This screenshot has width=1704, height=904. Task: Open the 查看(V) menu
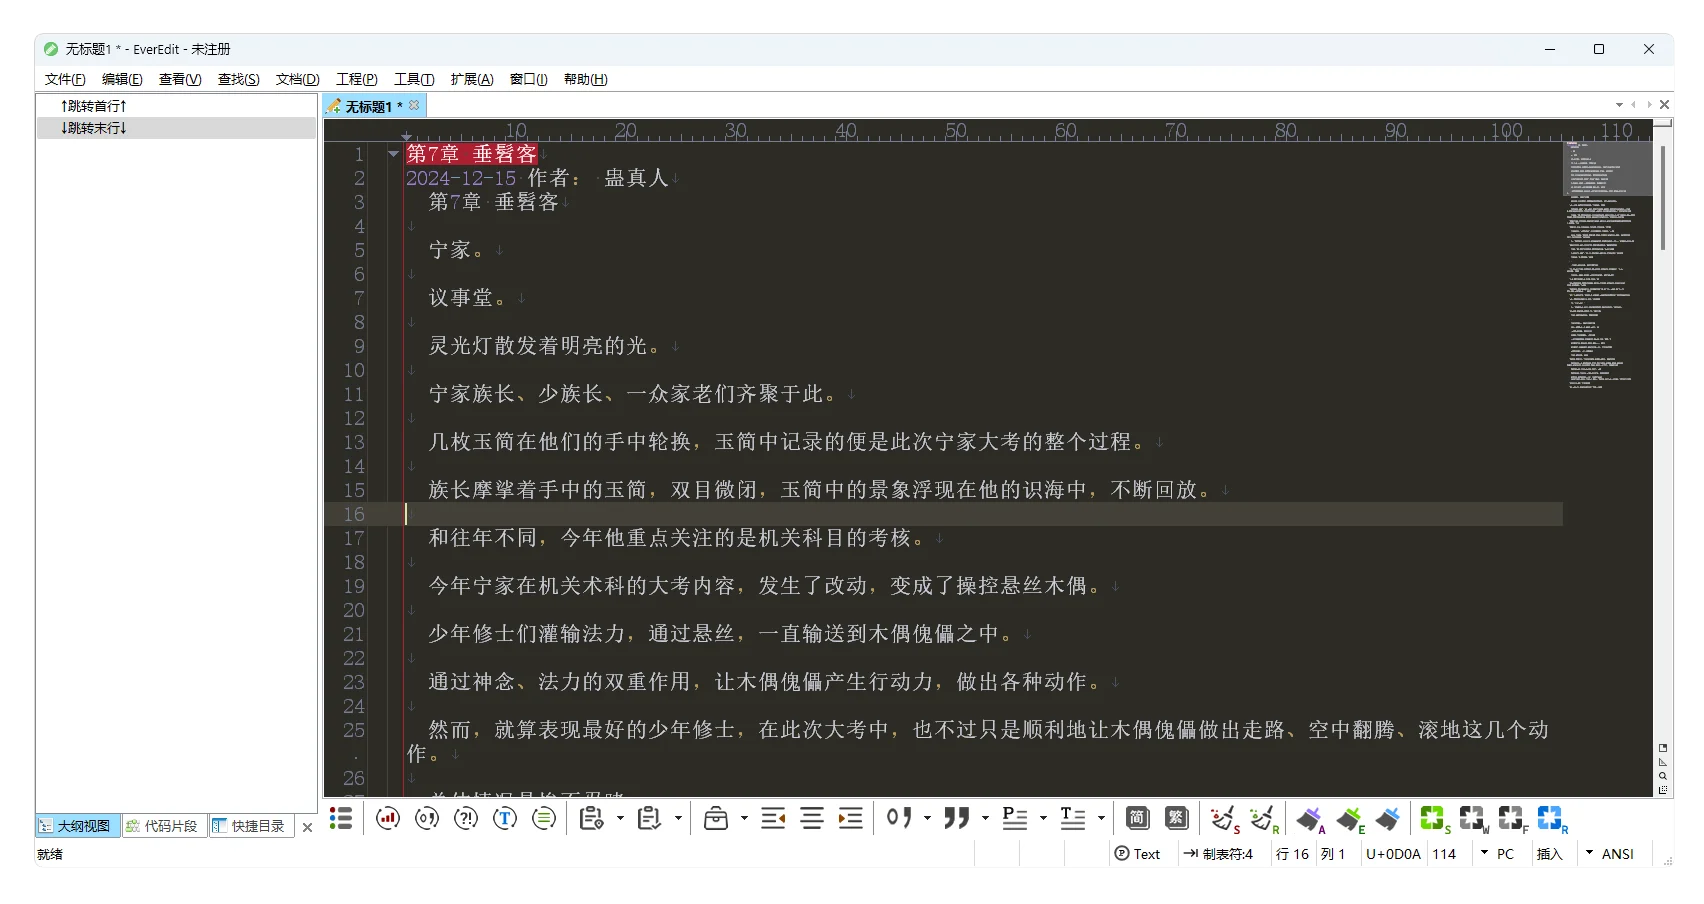pyautogui.click(x=180, y=79)
